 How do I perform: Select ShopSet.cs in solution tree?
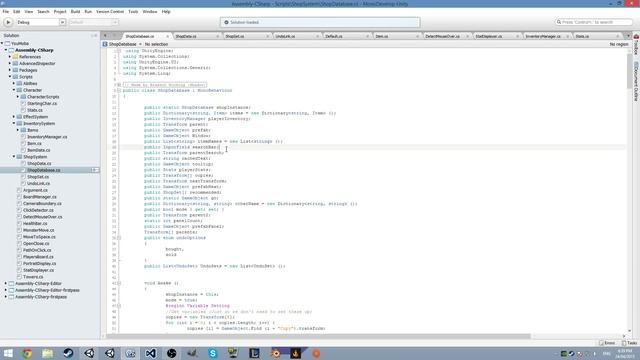tap(38, 177)
